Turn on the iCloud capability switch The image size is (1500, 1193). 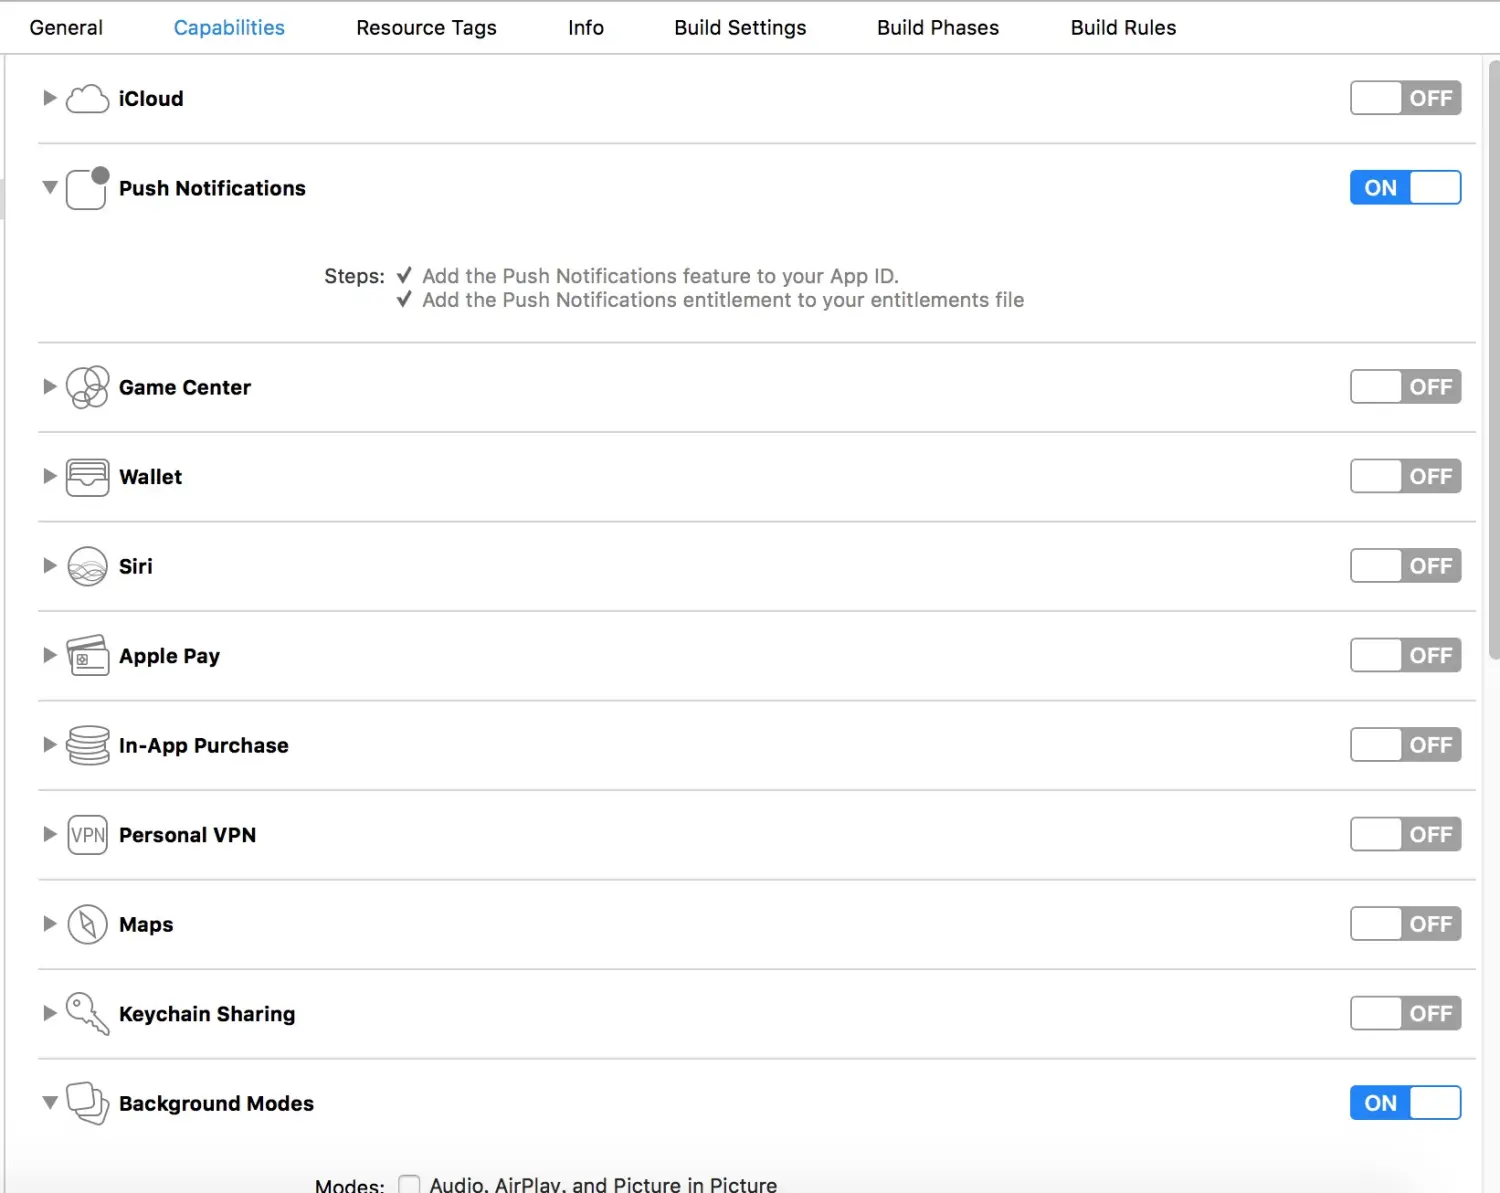click(1405, 98)
